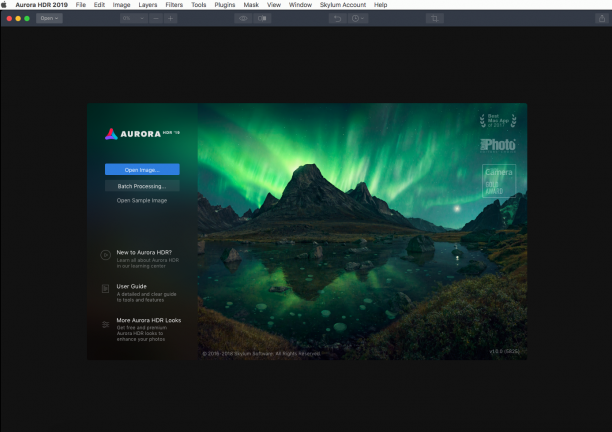
Task: Click the zoom out minus icon
Action: 156,18
